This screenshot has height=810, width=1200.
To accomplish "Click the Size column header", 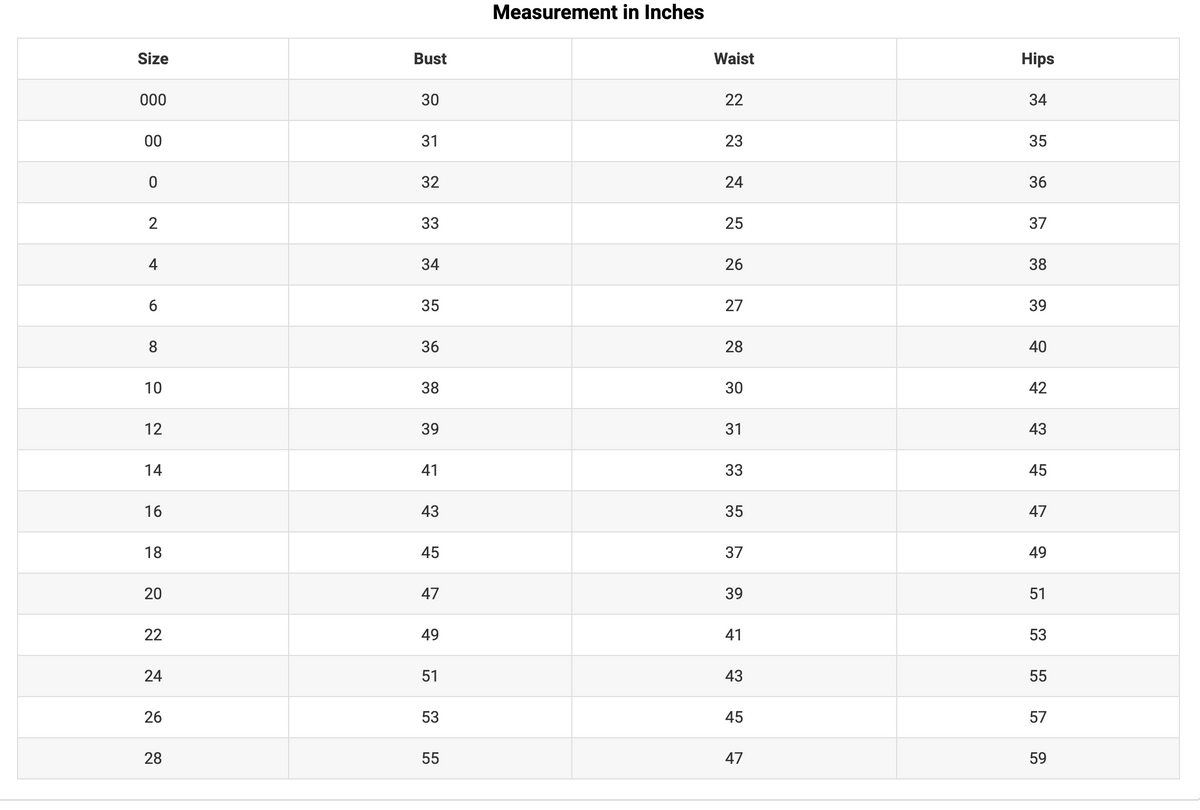I will point(153,59).
